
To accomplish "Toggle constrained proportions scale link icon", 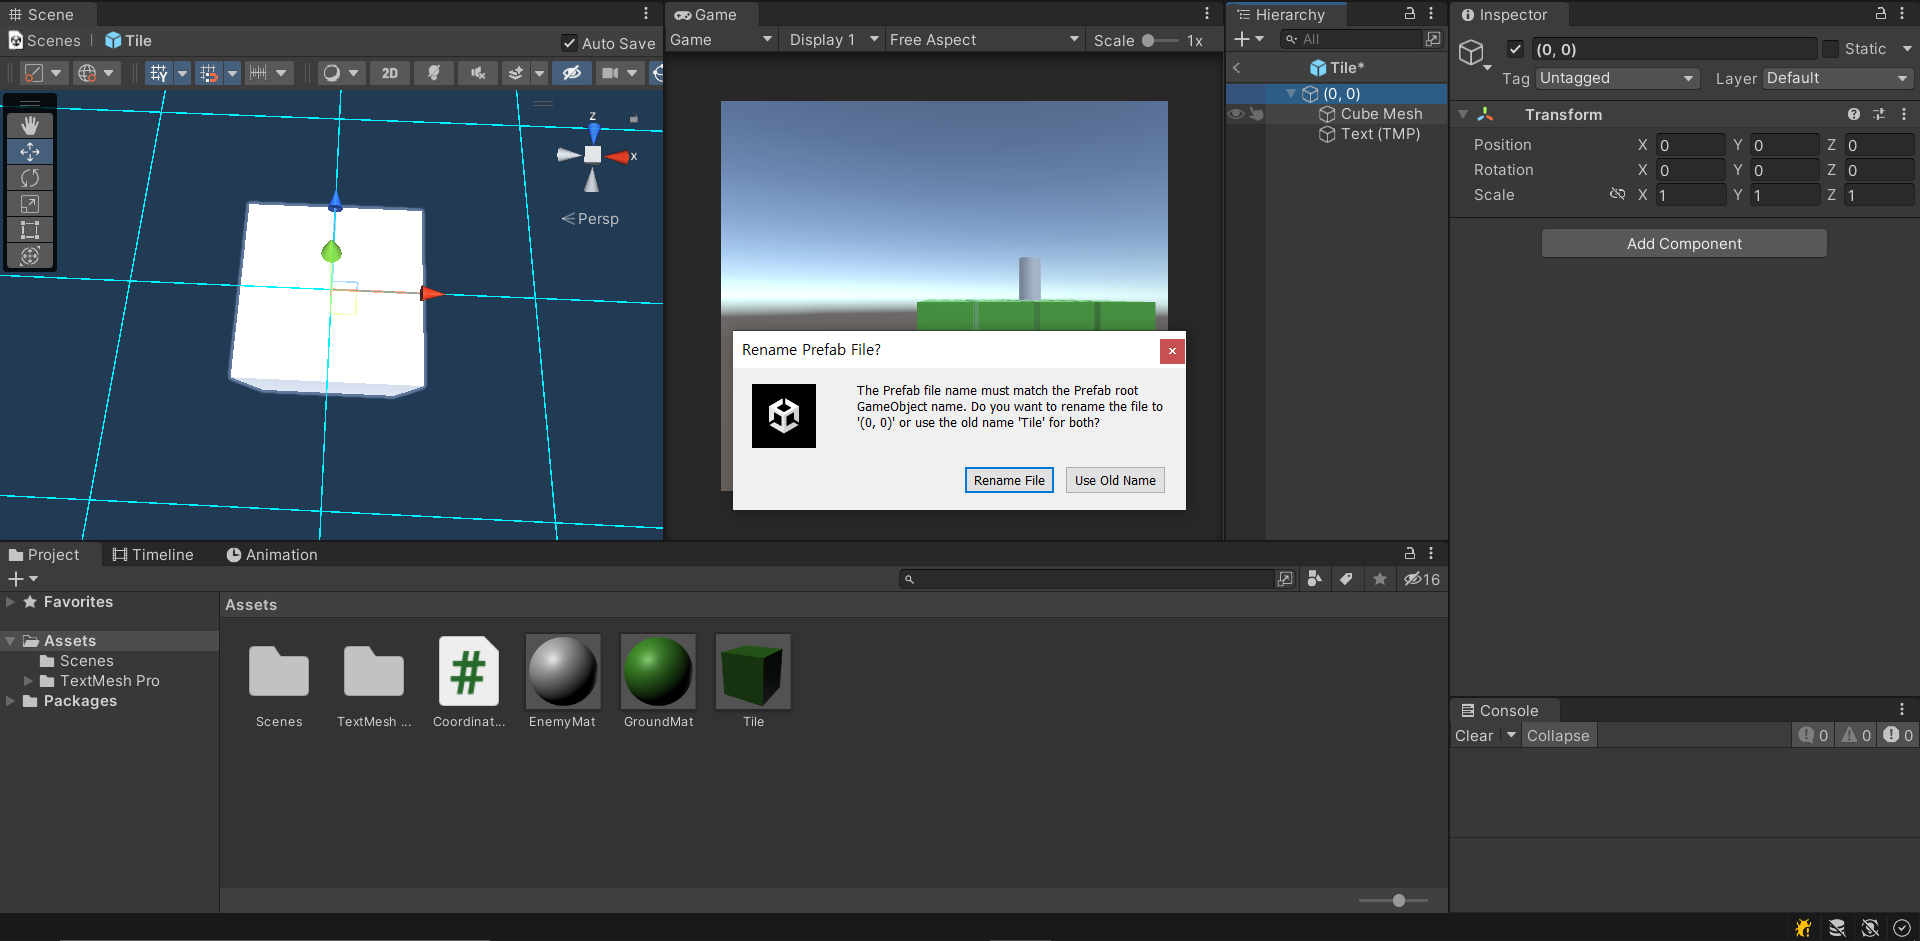I will pyautogui.click(x=1617, y=194).
